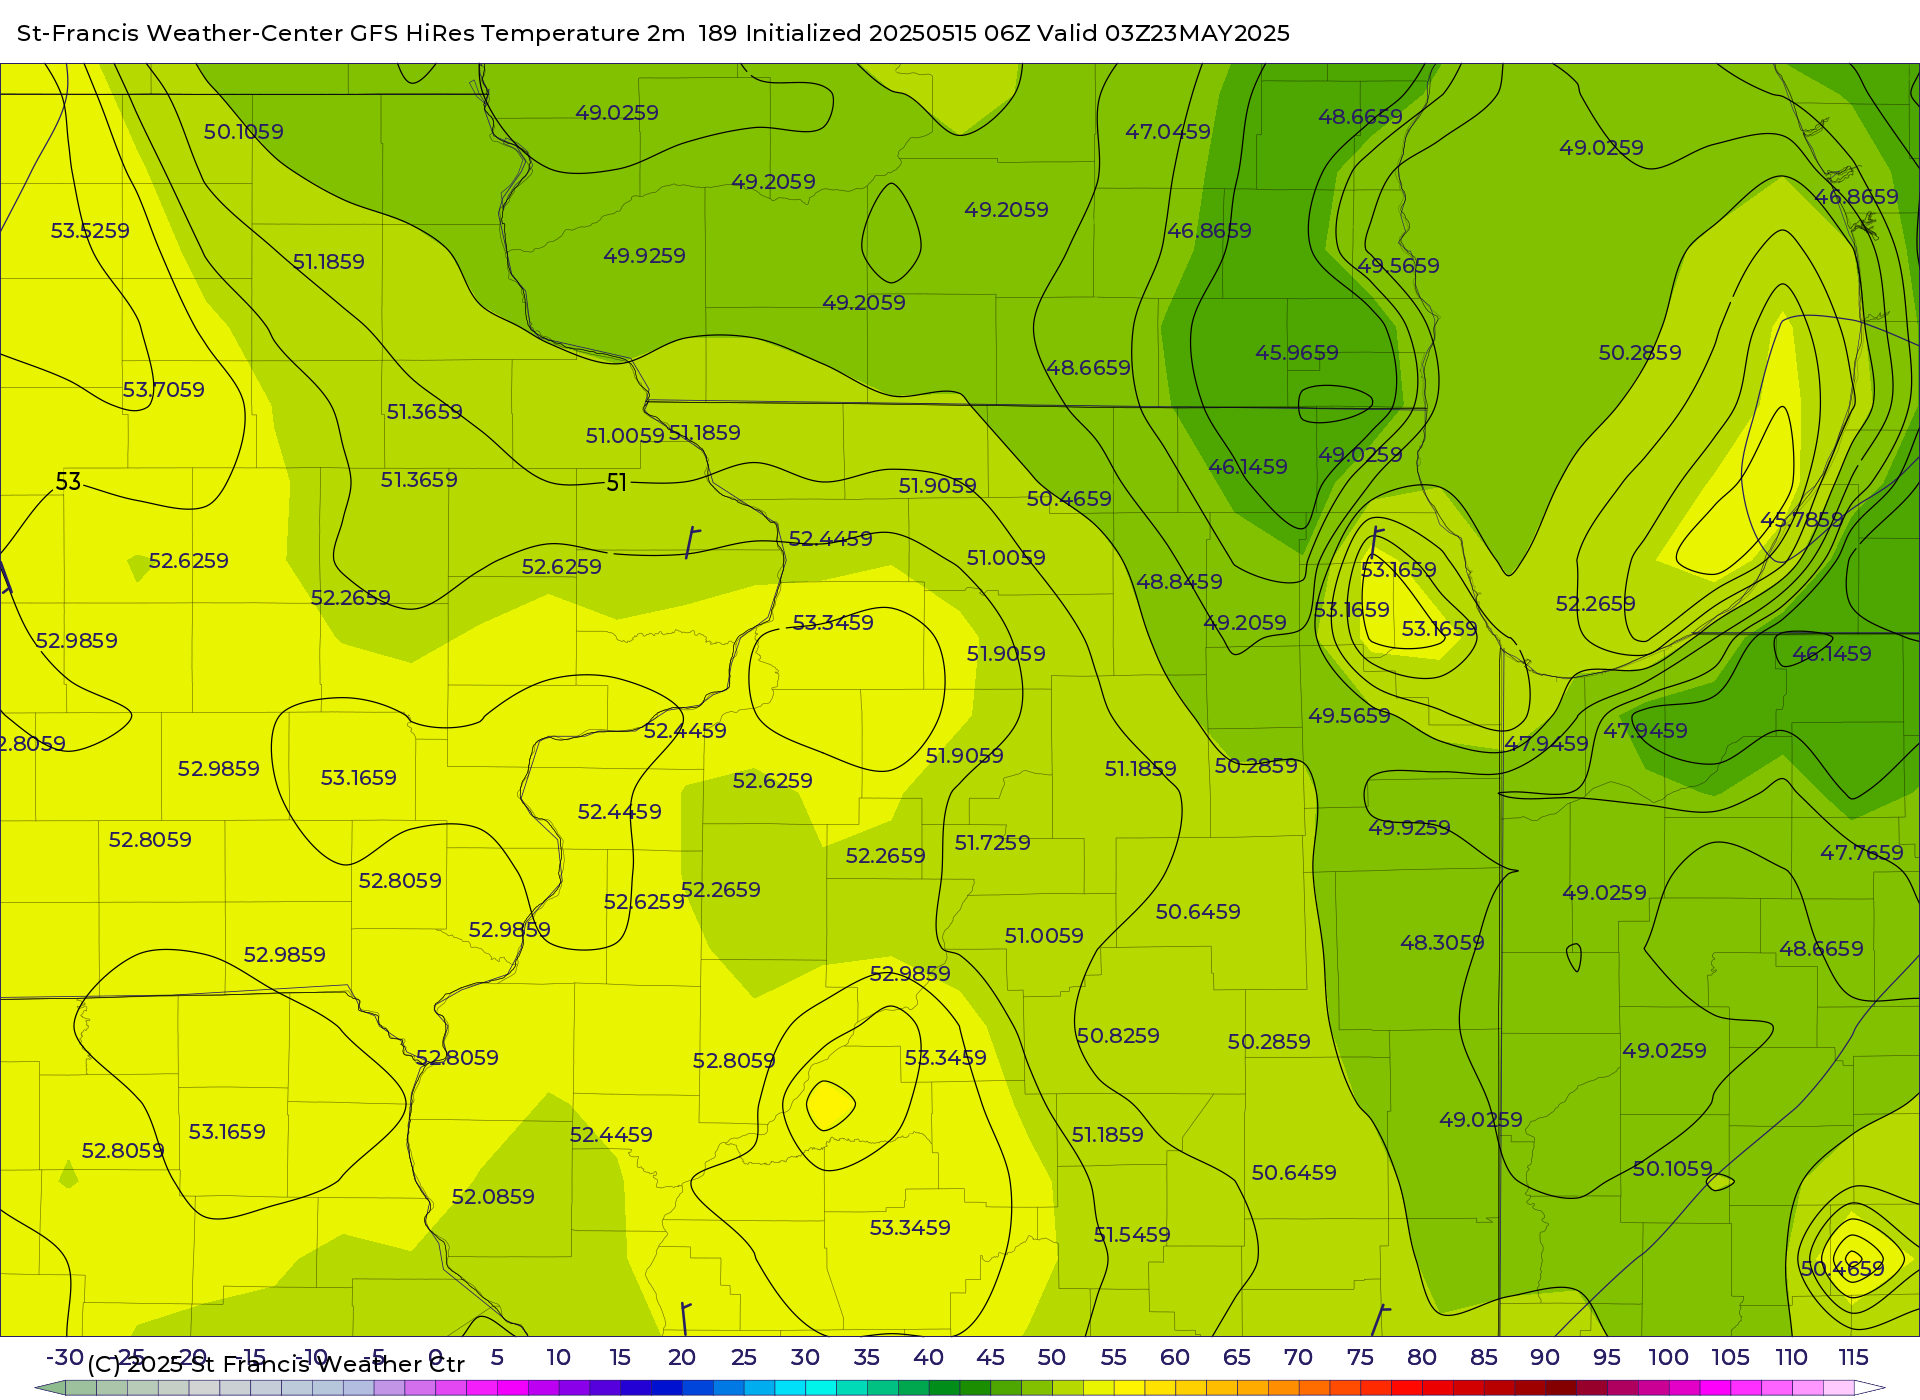Click the '-30' tick label on color scale
The width and height of the screenshot is (1920, 1400).
pos(65,1357)
